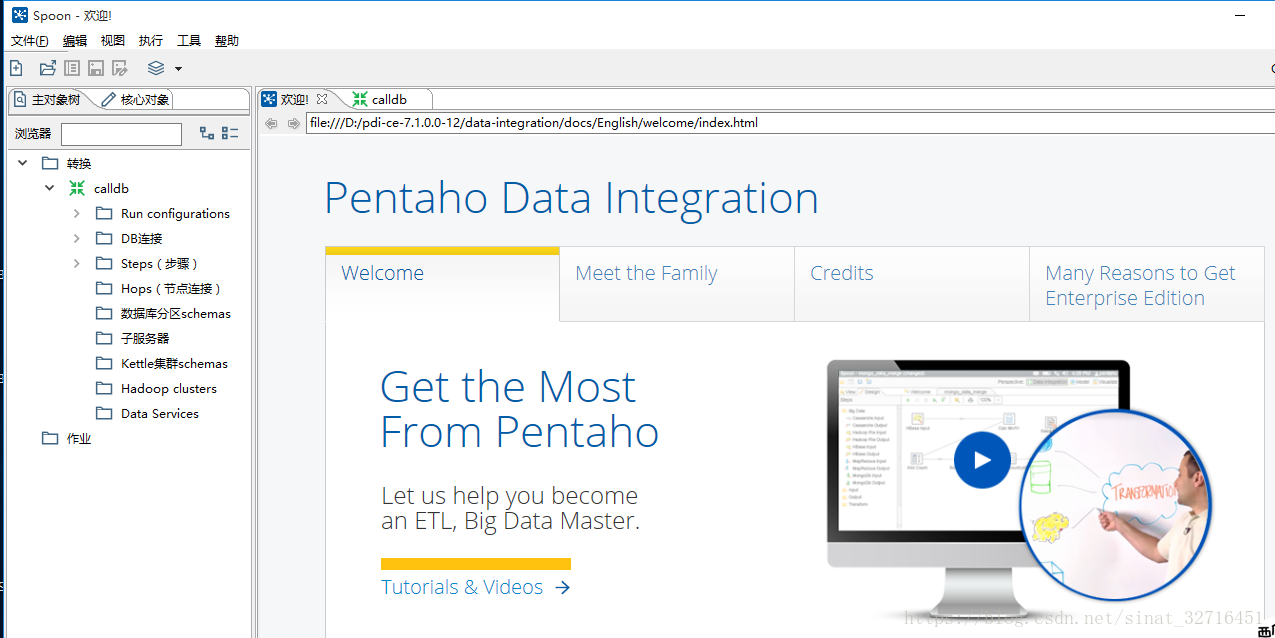Click the browser back arrow
This screenshot has height=638, width=1275.
click(271, 123)
